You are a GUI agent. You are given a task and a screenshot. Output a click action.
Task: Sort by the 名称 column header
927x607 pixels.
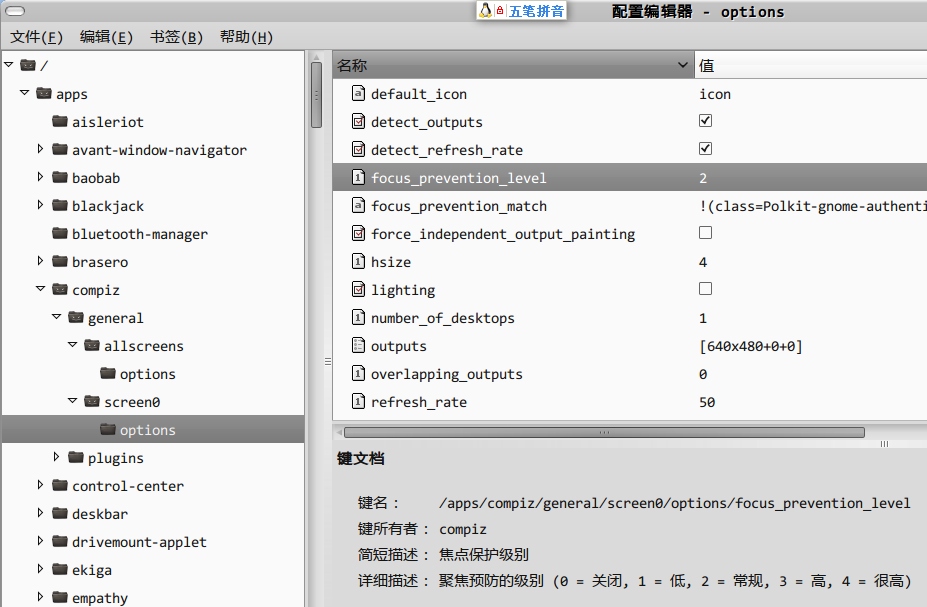coord(513,65)
